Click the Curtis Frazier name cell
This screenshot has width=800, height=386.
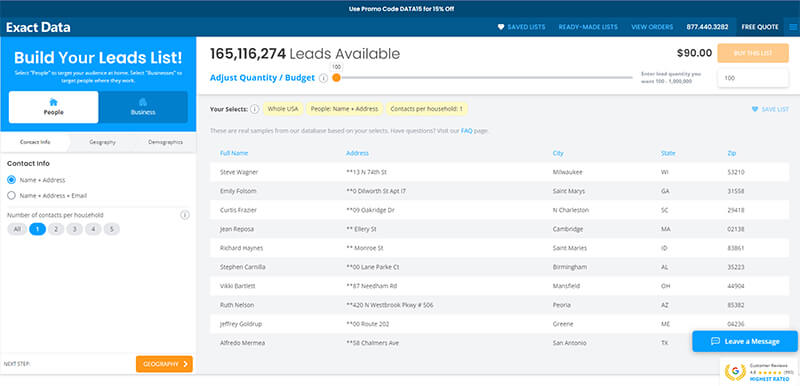click(238, 210)
